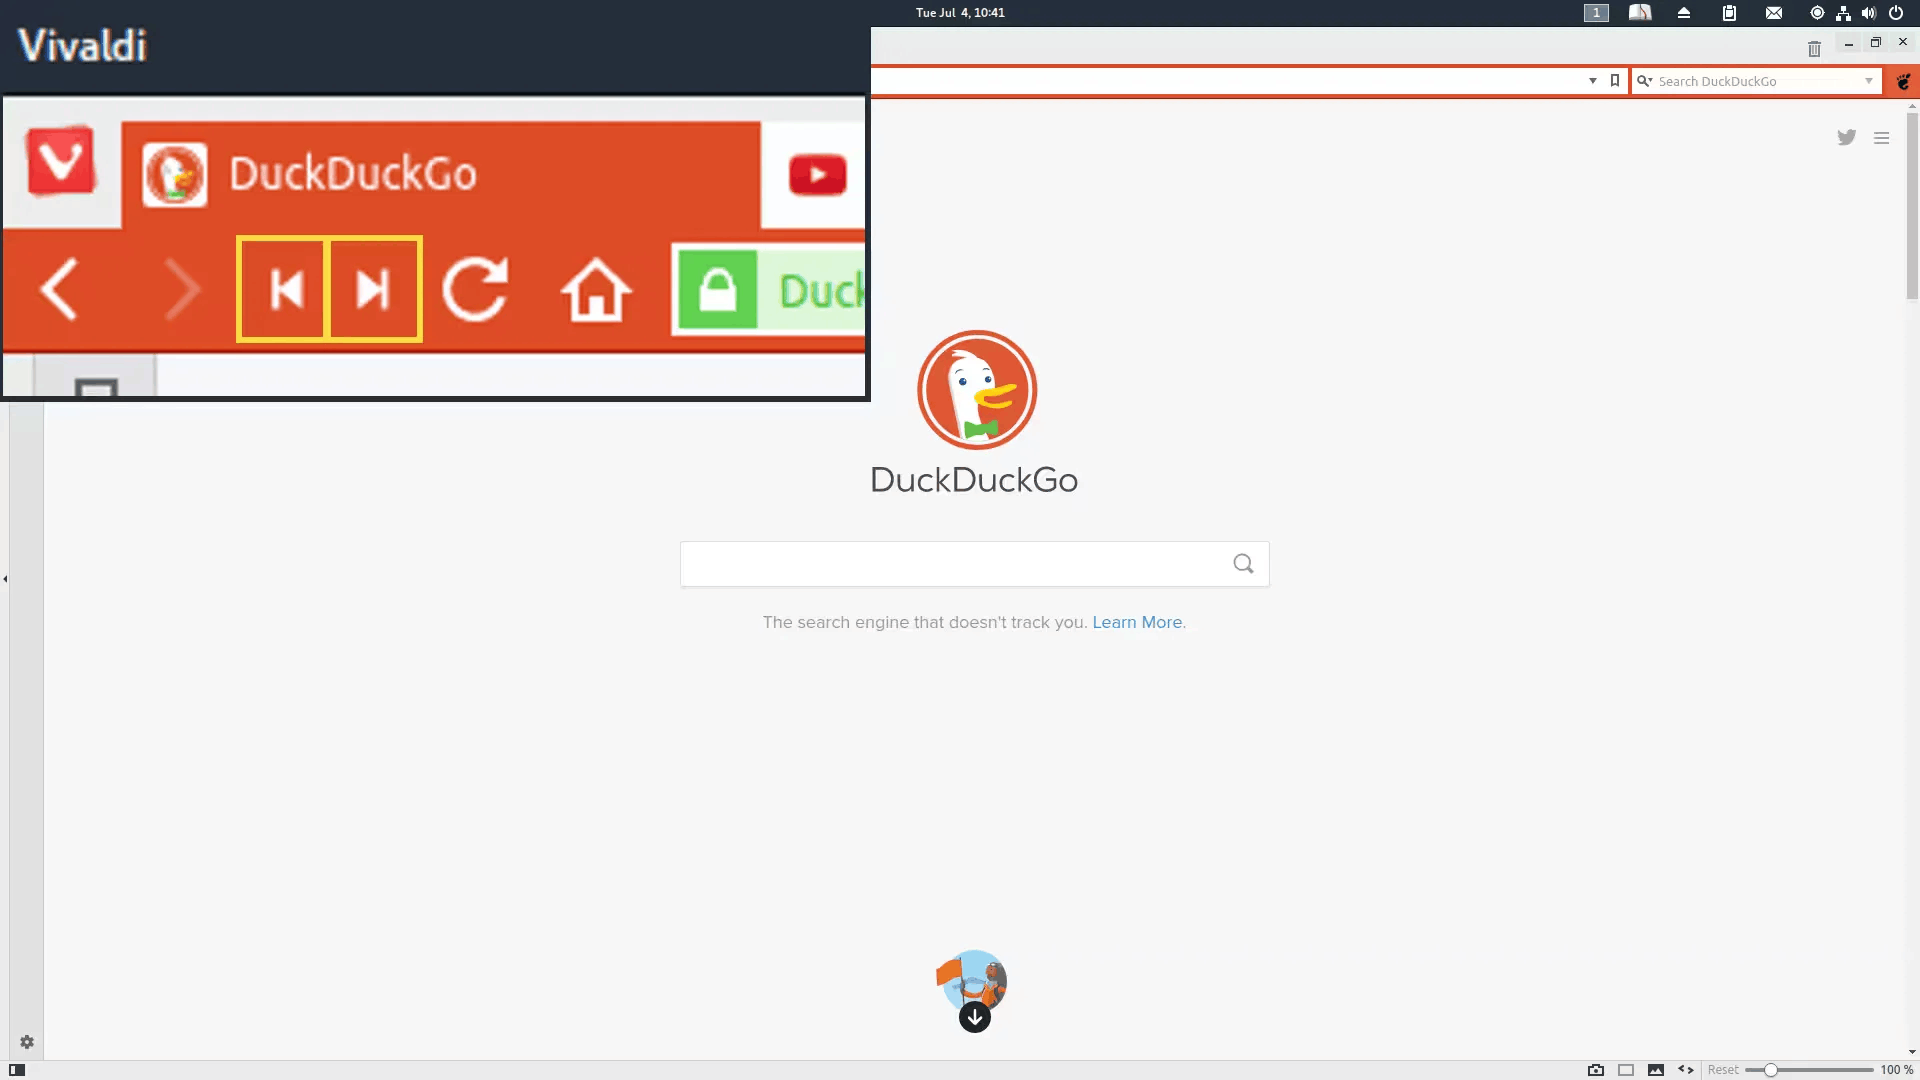Image resolution: width=1920 pixels, height=1080 pixels.
Task: Click the scrollbar up arrow
Action: click(1912, 105)
